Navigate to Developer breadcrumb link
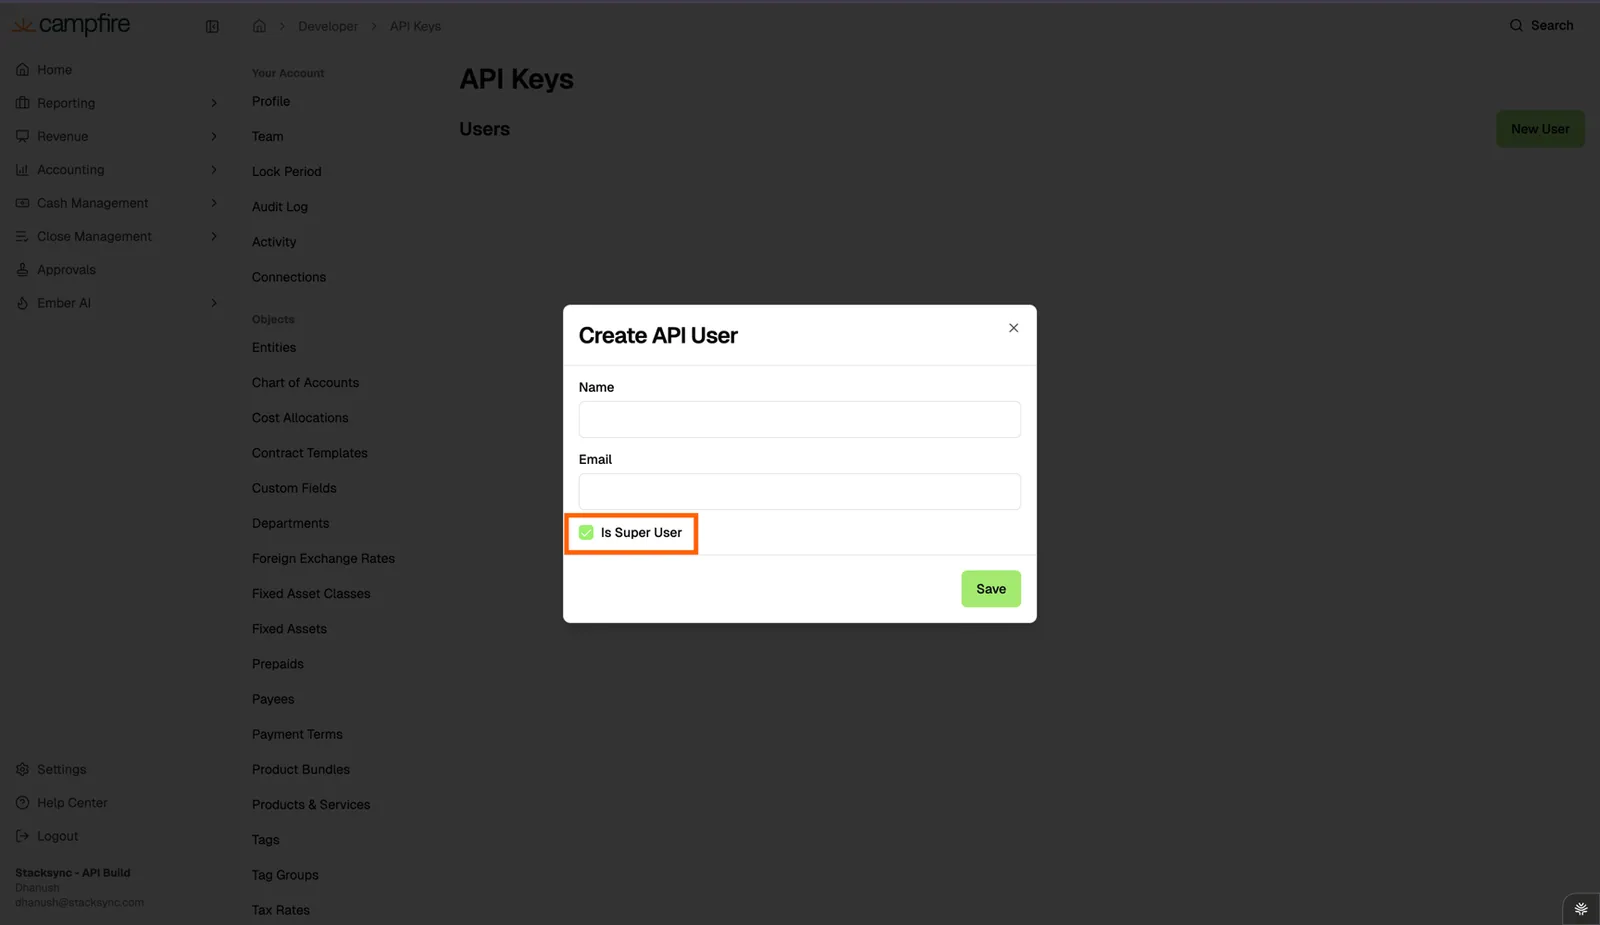Viewport: 1600px width, 925px height. [x=328, y=26]
